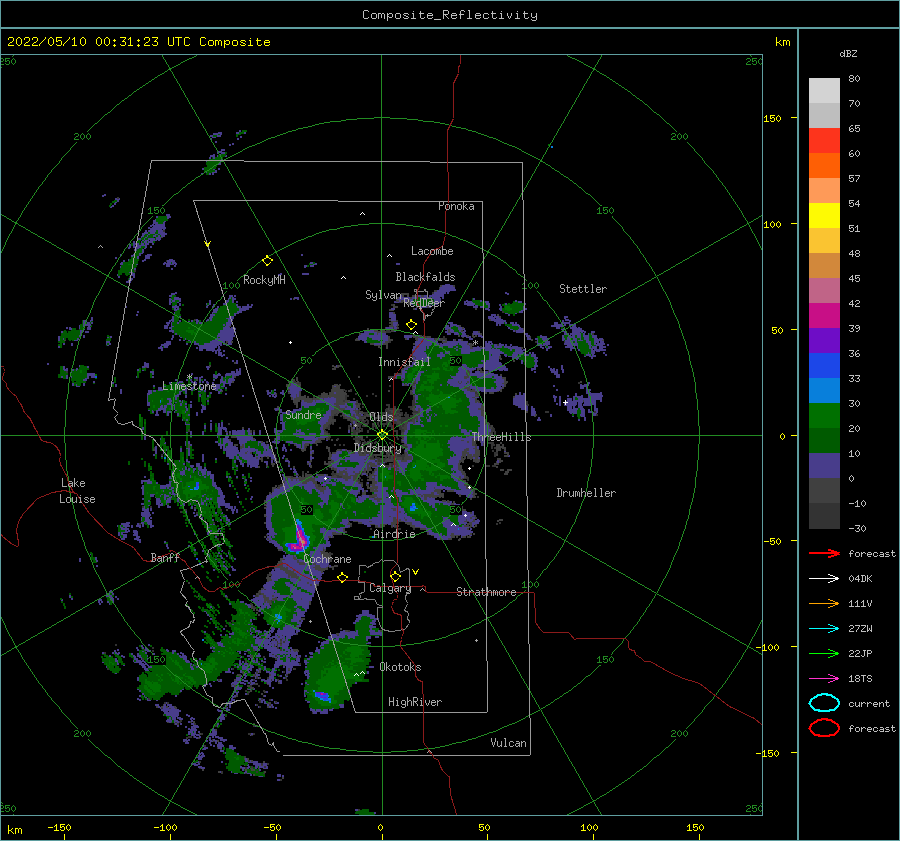Screen dimensions: 900x841
Task: Click the Cochrane city label
Action: click(327, 559)
